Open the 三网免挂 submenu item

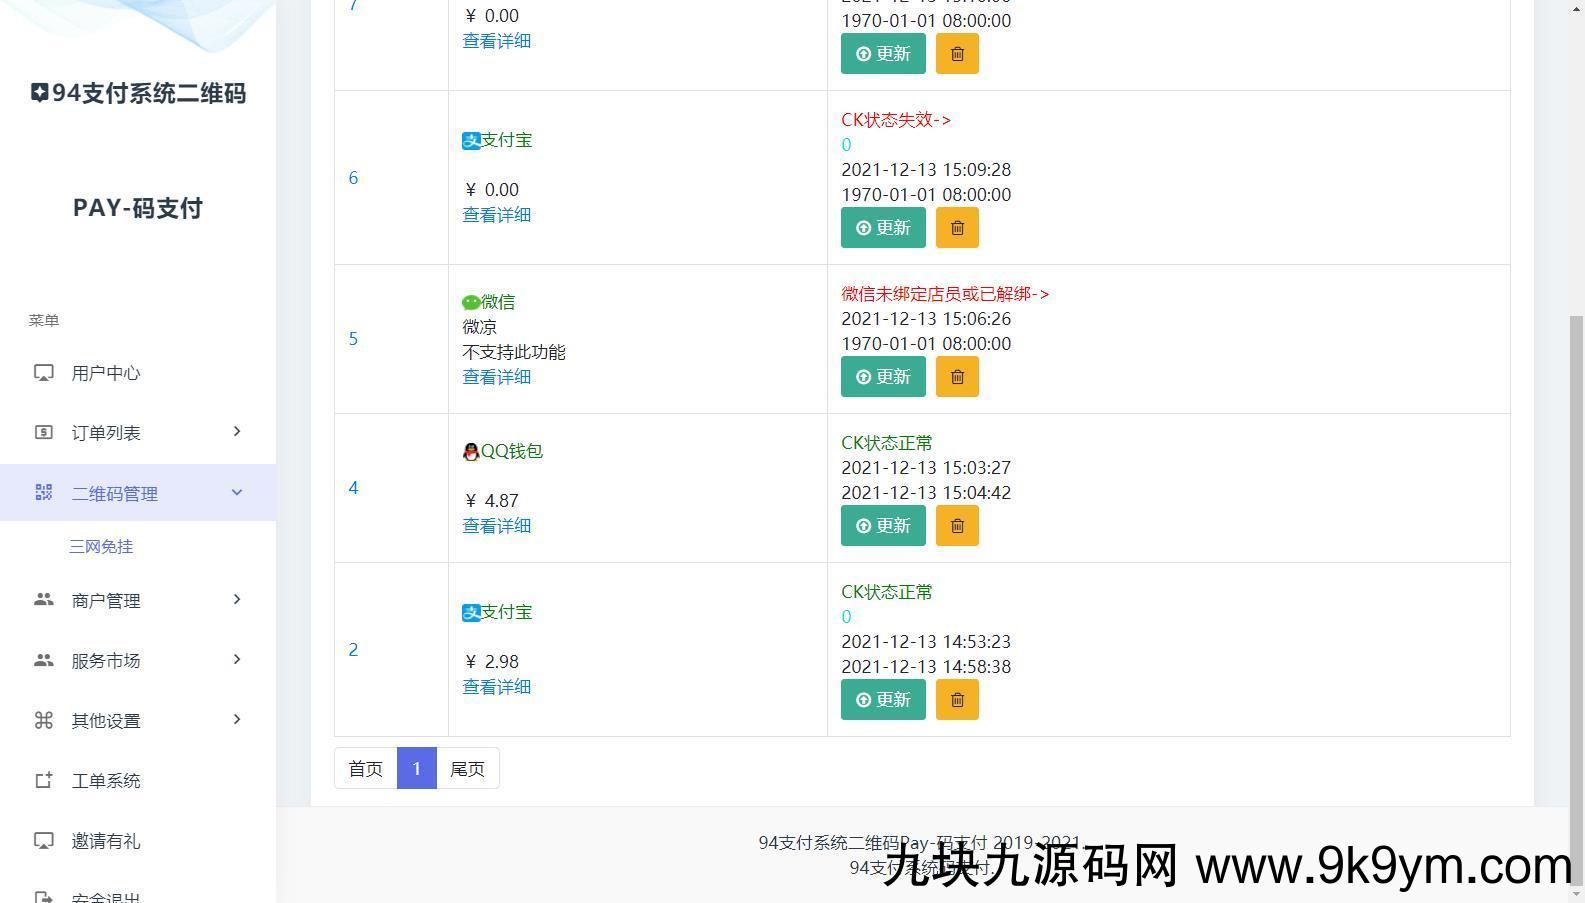(x=101, y=547)
